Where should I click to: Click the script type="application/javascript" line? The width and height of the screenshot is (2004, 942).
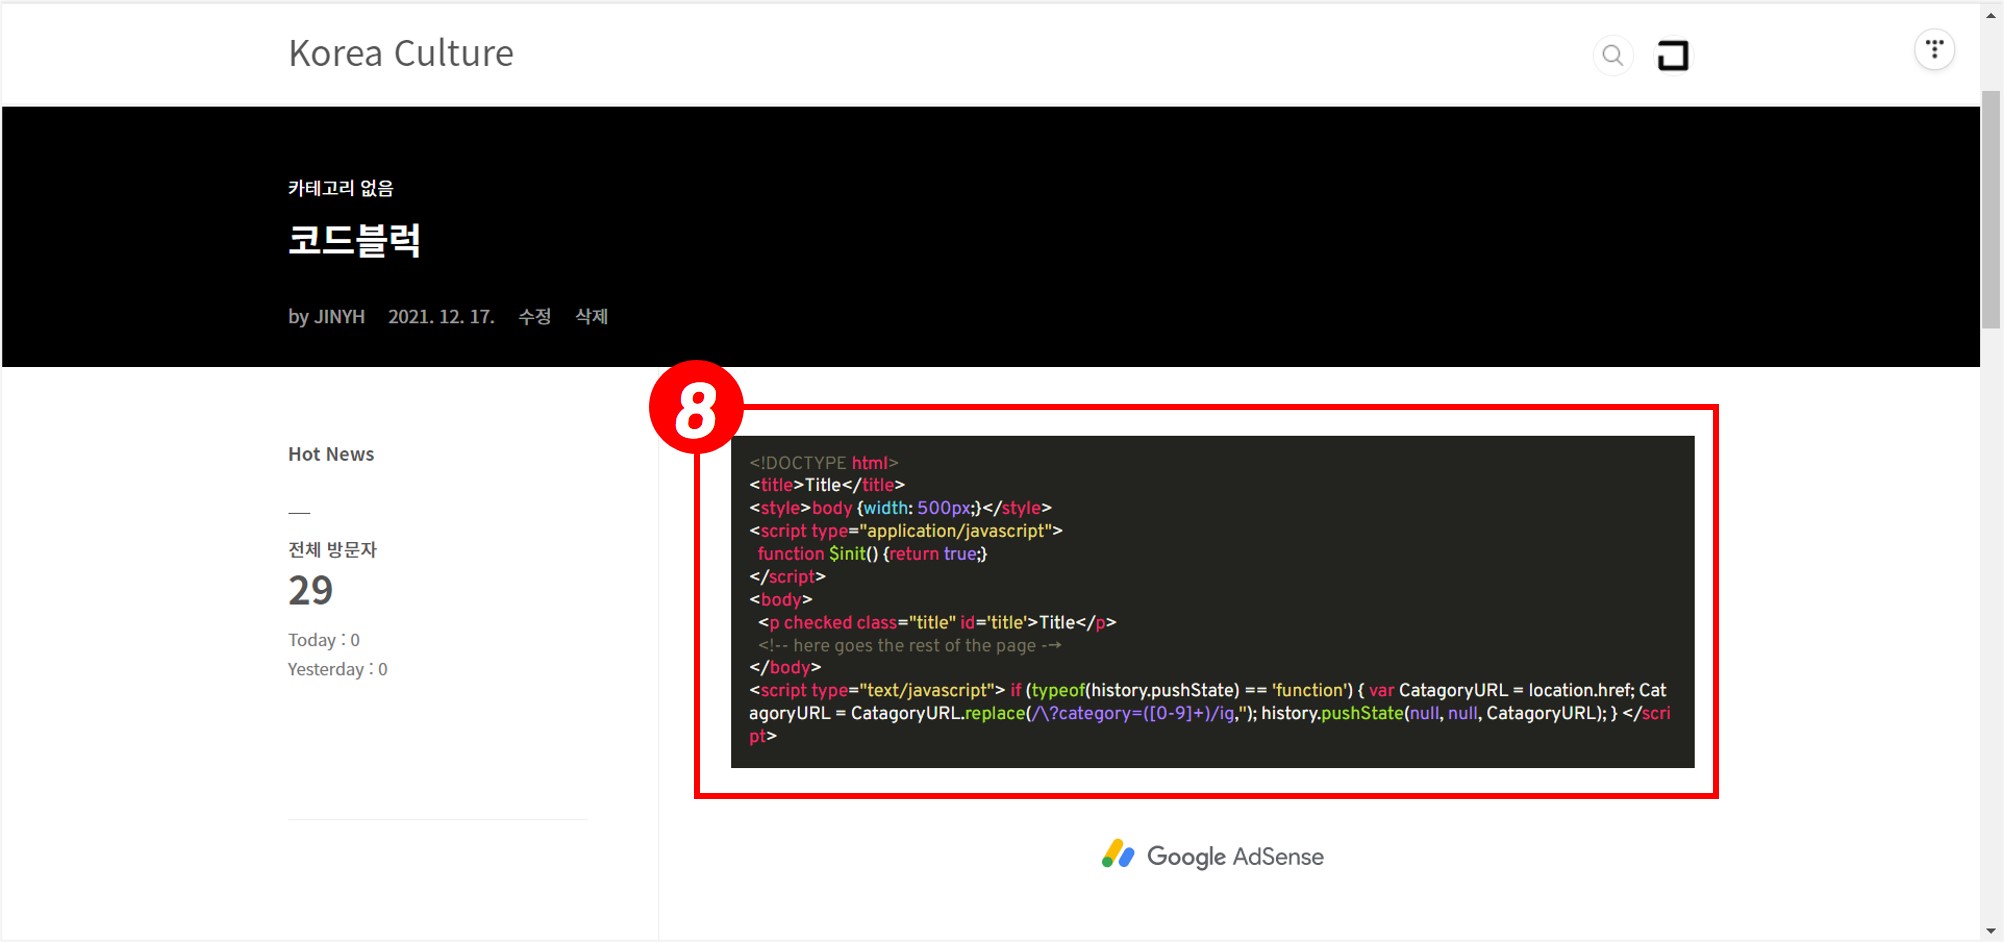pyautogui.click(x=906, y=531)
